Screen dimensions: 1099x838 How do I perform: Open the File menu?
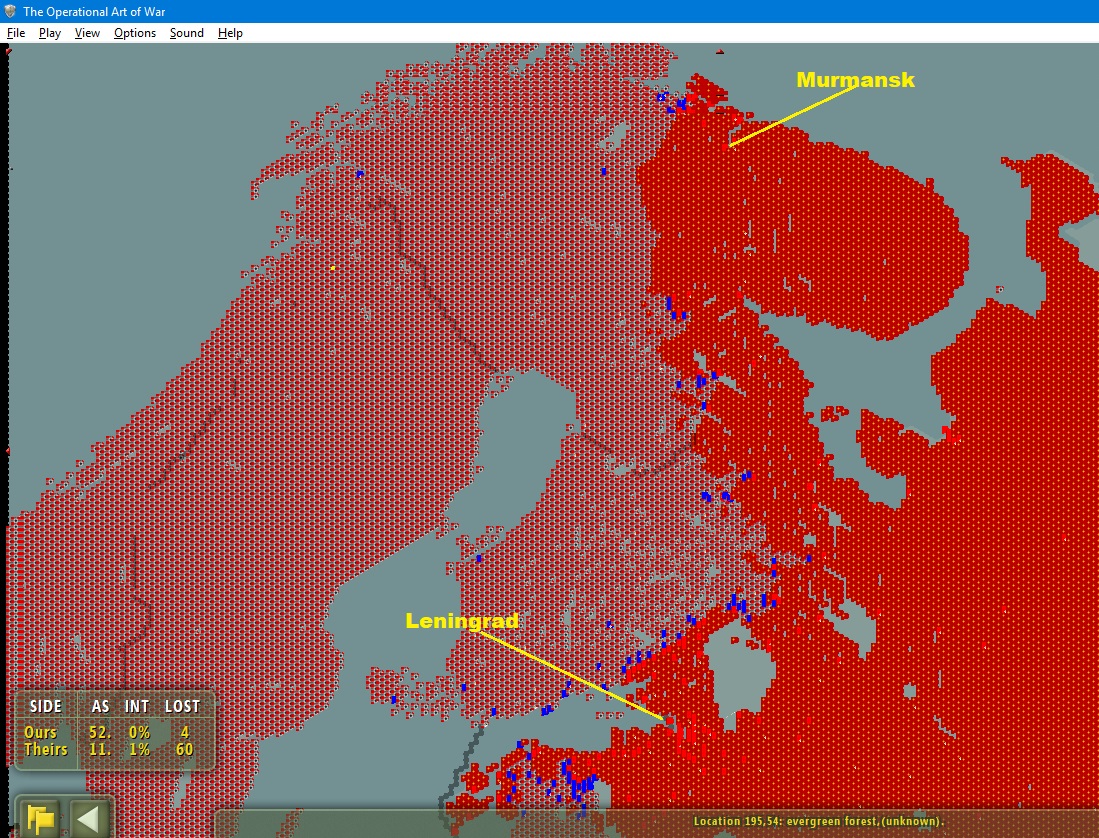point(16,33)
